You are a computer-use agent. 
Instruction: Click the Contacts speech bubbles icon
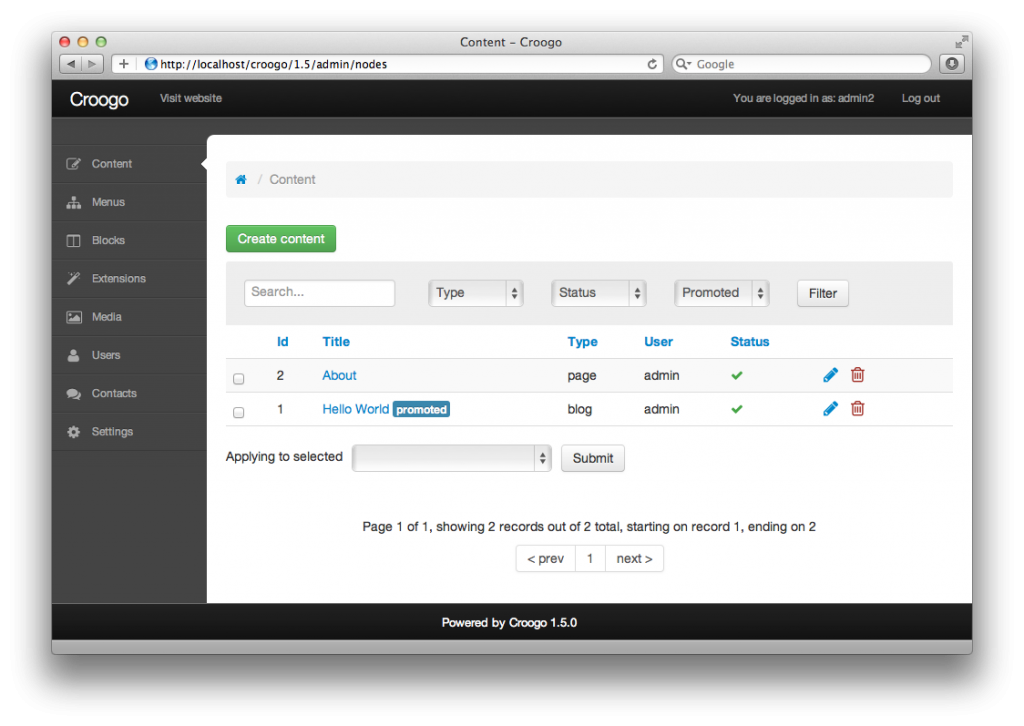(74, 394)
